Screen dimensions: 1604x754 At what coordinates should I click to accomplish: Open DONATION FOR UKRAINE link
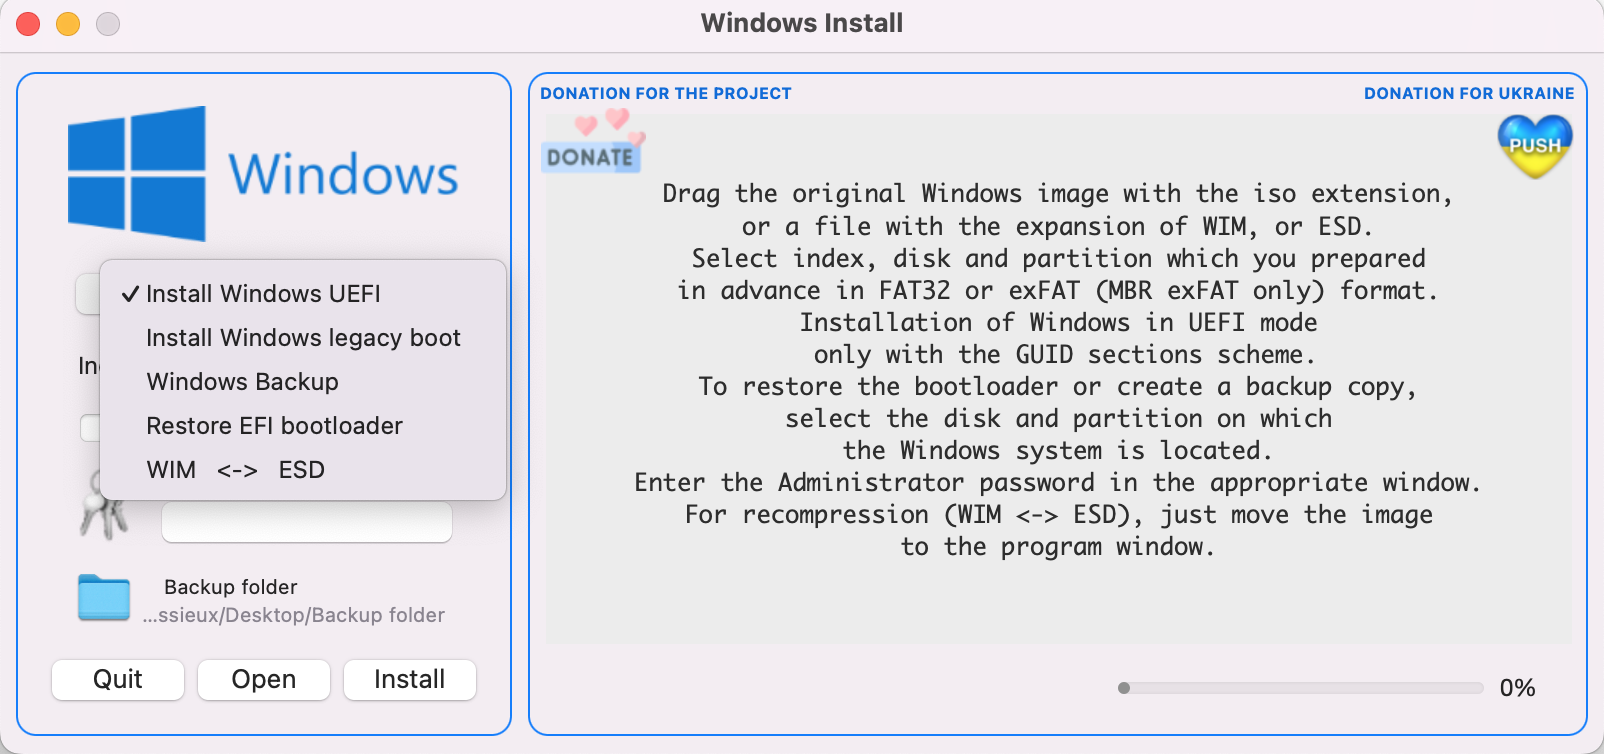click(x=1469, y=94)
